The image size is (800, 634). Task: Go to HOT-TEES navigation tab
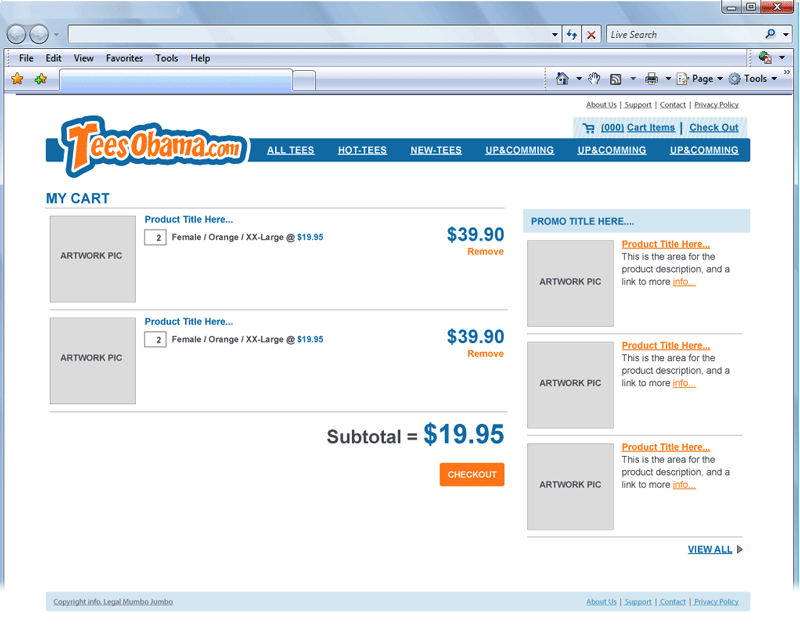(x=362, y=150)
